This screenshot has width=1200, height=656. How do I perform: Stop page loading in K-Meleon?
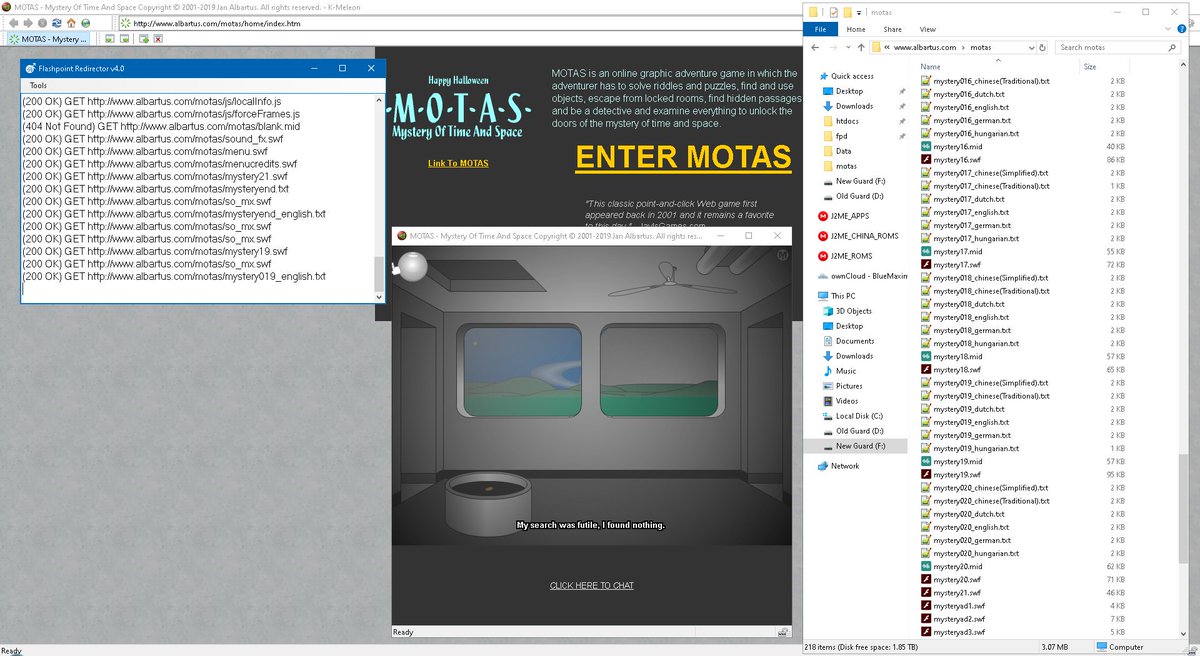click(x=42, y=23)
